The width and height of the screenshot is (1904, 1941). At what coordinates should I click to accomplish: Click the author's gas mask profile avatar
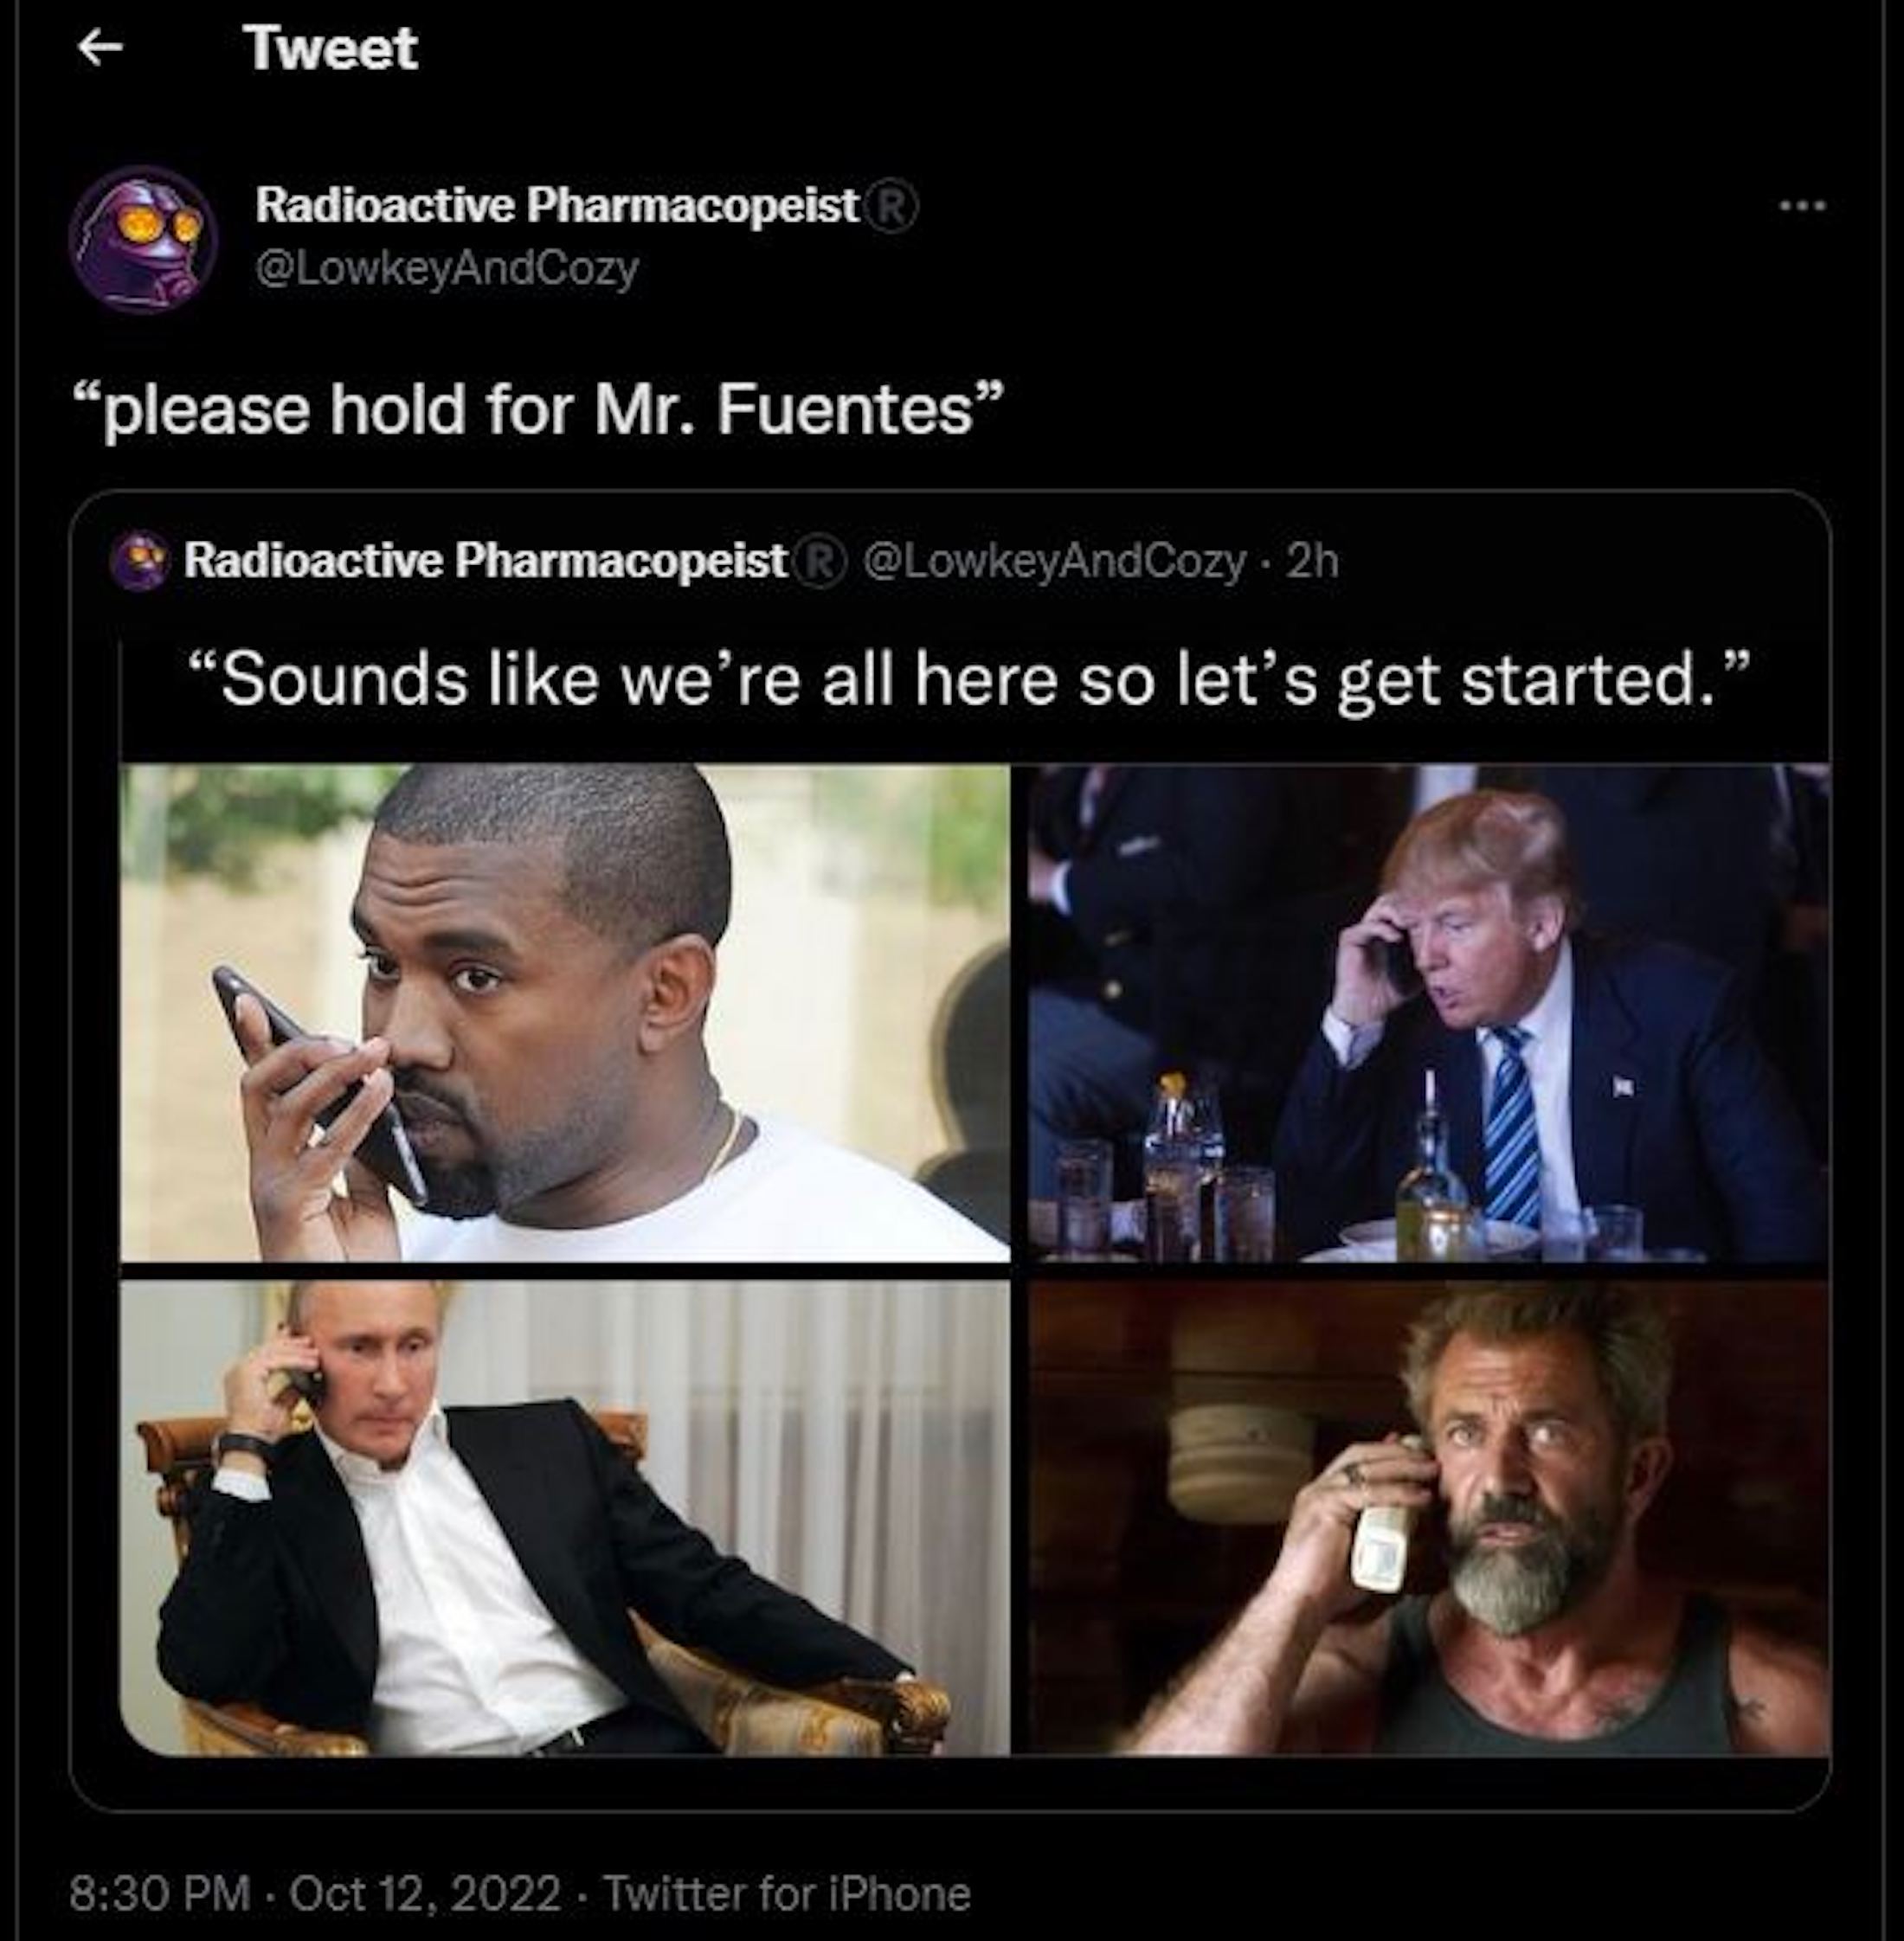pos(143,238)
